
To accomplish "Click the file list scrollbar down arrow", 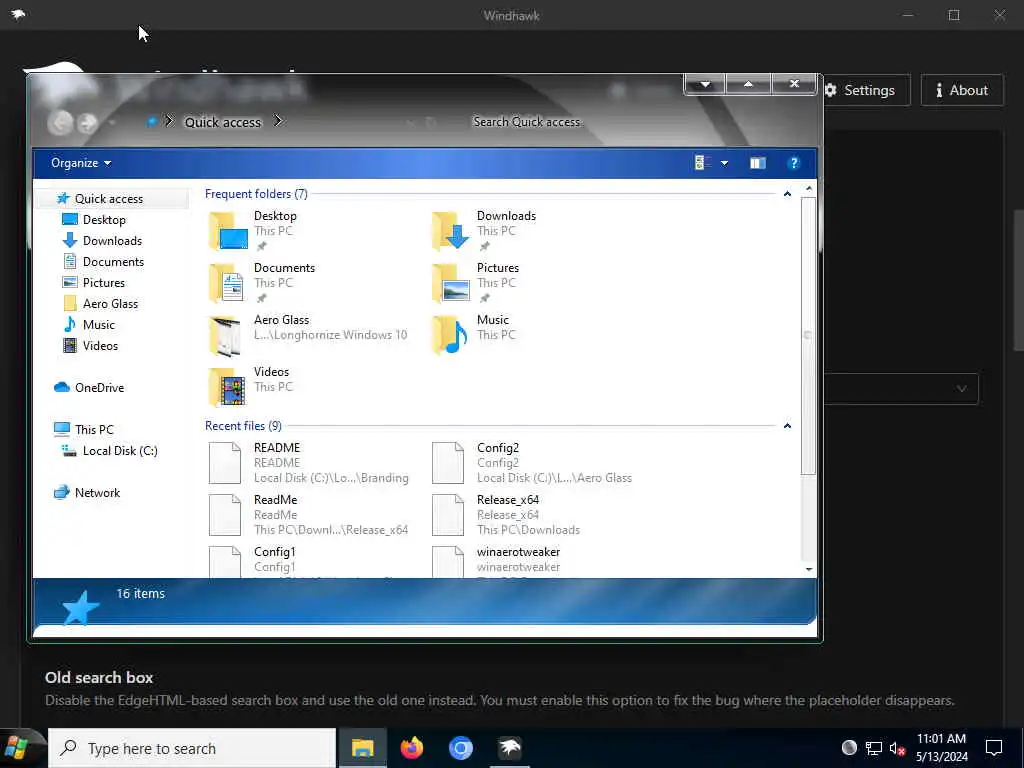I will pyautogui.click(x=808, y=569).
